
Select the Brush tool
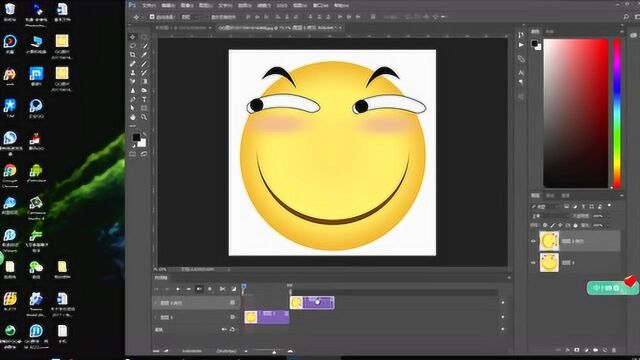tap(144, 63)
